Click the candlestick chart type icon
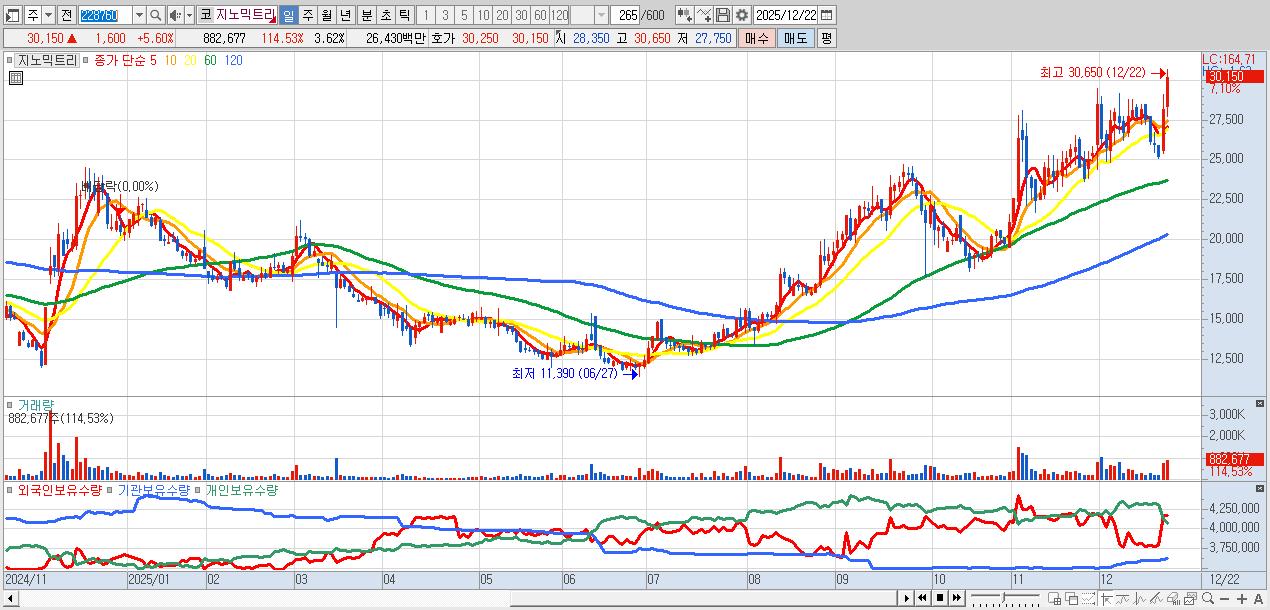This screenshot has height=610, width=1270. point(685,15)
